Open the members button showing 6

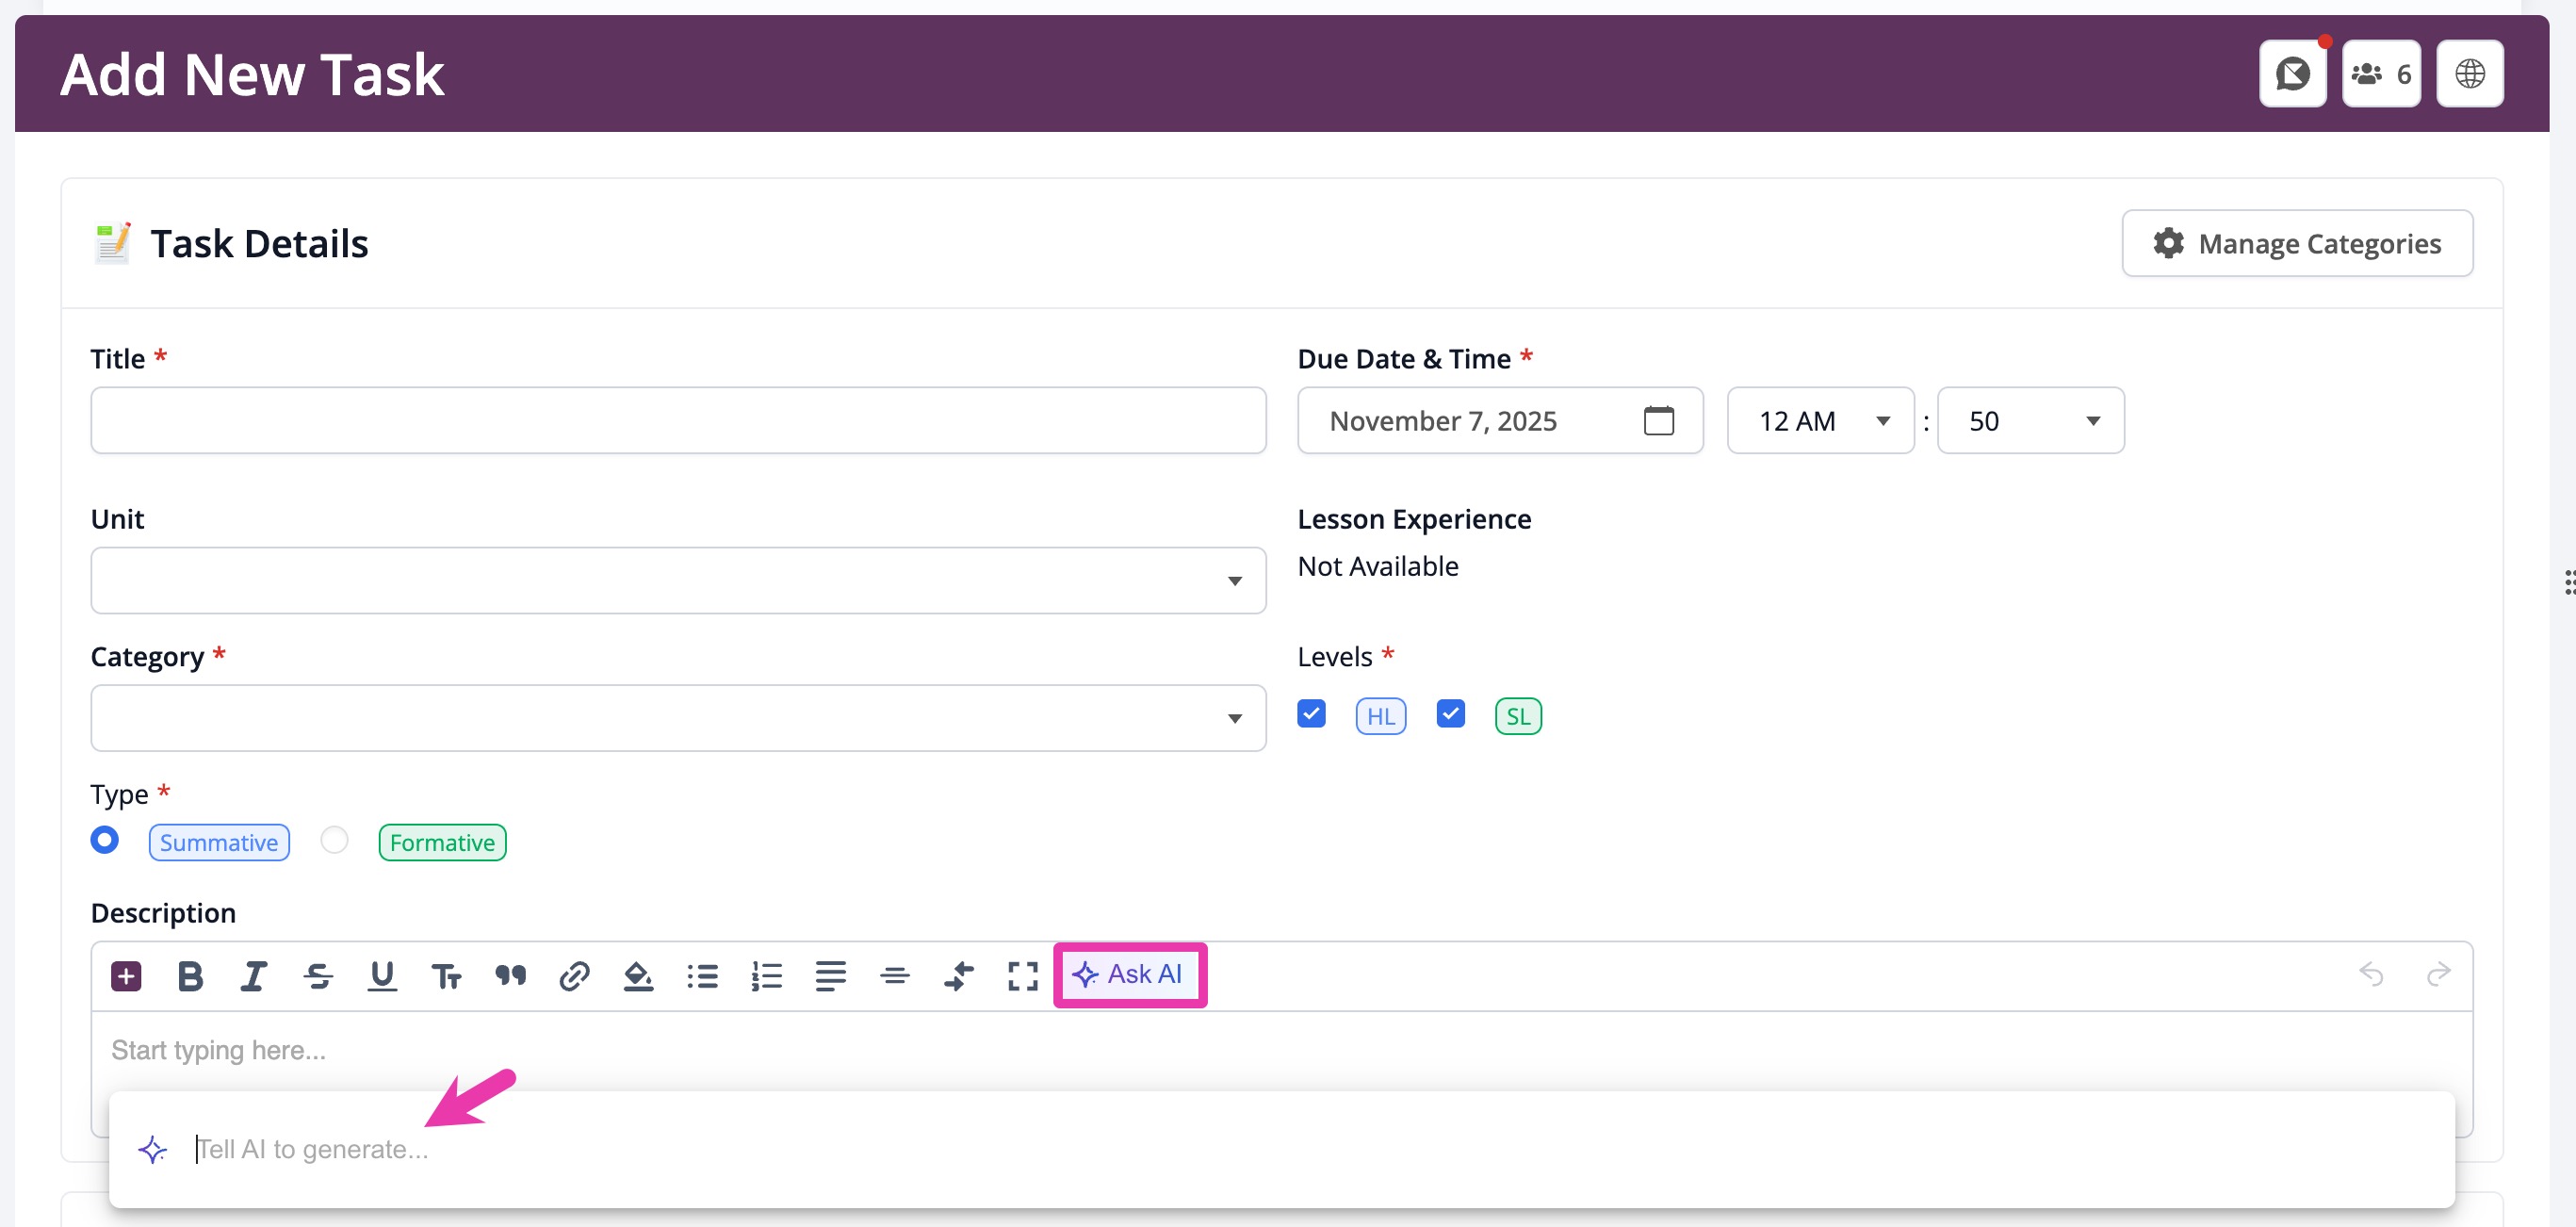click(x=2380, y=74)
